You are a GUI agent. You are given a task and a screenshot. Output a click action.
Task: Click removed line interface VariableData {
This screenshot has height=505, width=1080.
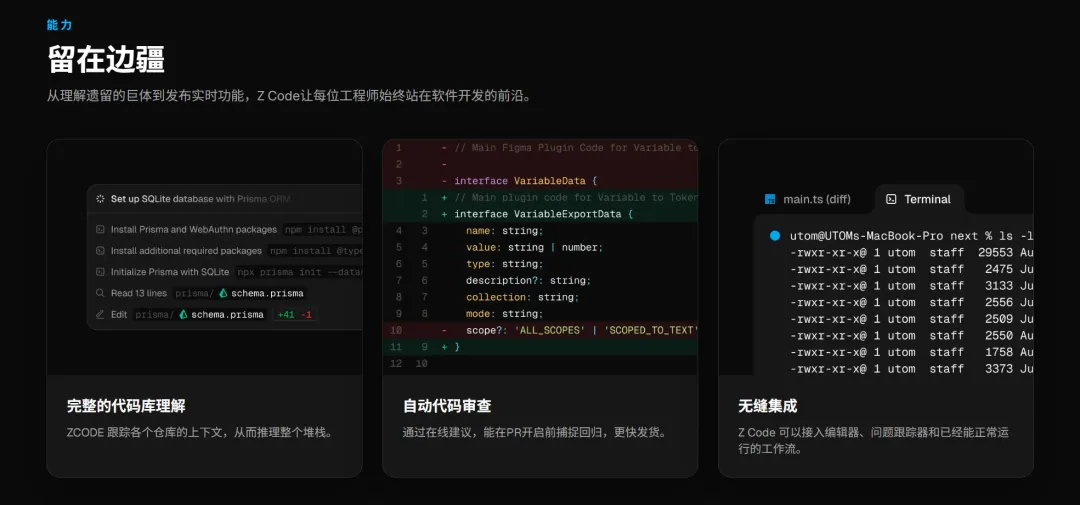tap(540, 181)
